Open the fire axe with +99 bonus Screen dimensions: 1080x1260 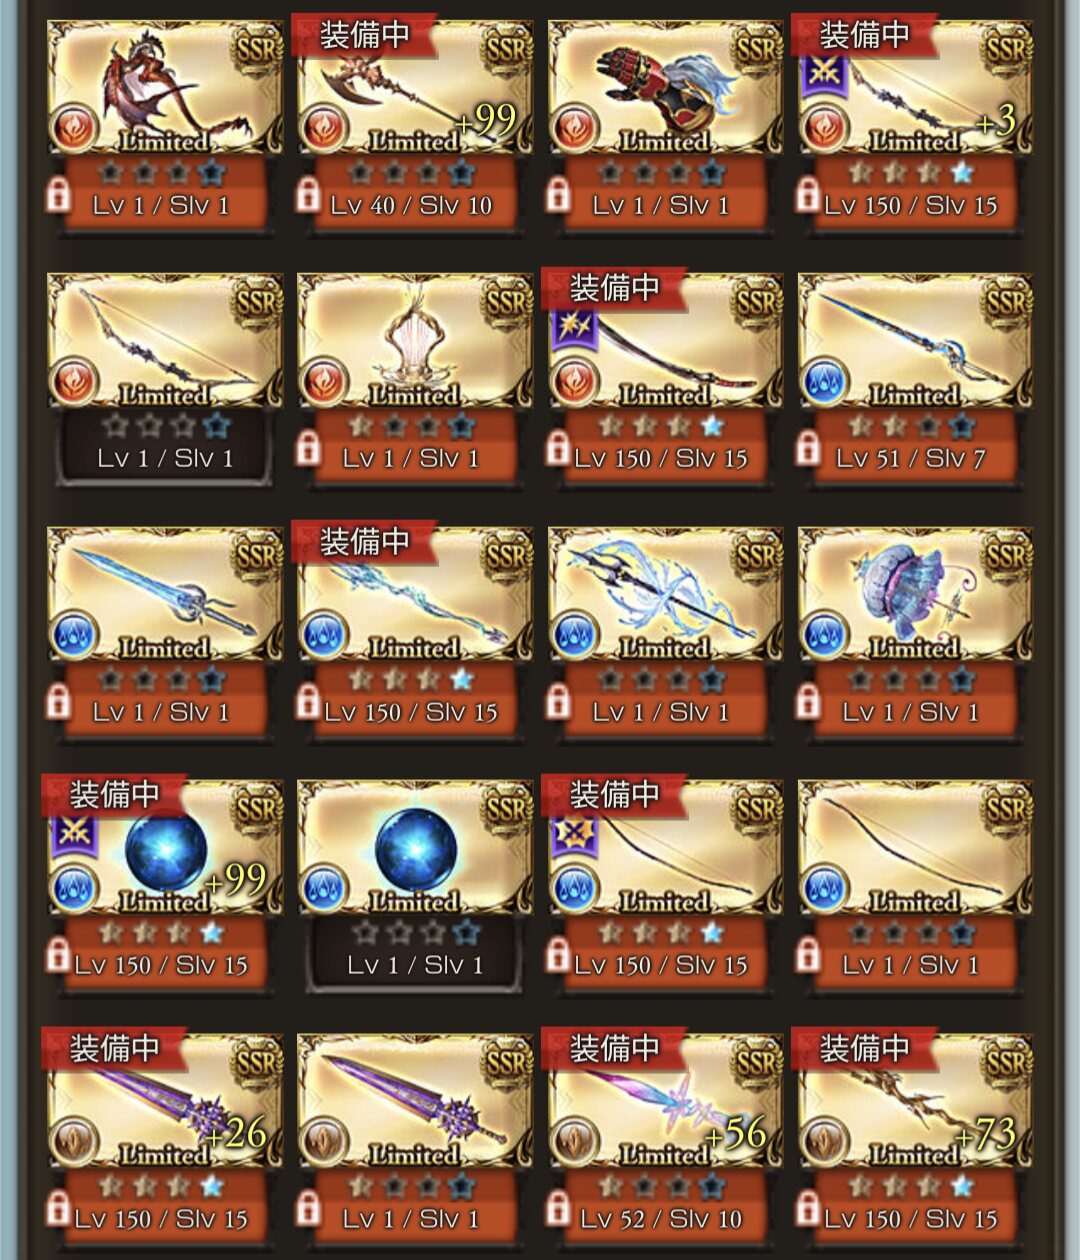tap(415, 88)
